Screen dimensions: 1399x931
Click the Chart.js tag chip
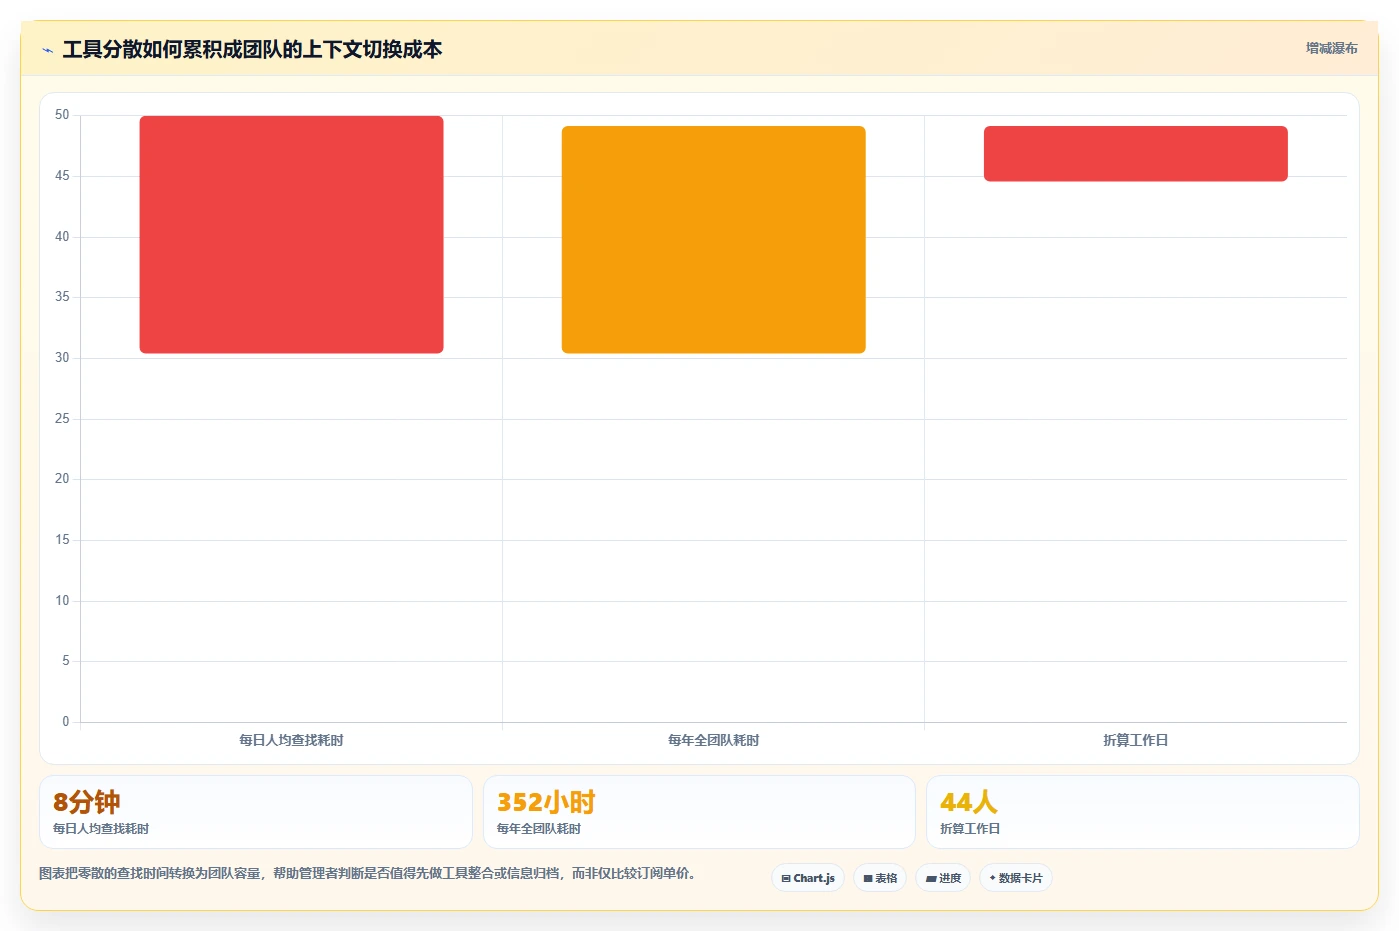point(808,878)
